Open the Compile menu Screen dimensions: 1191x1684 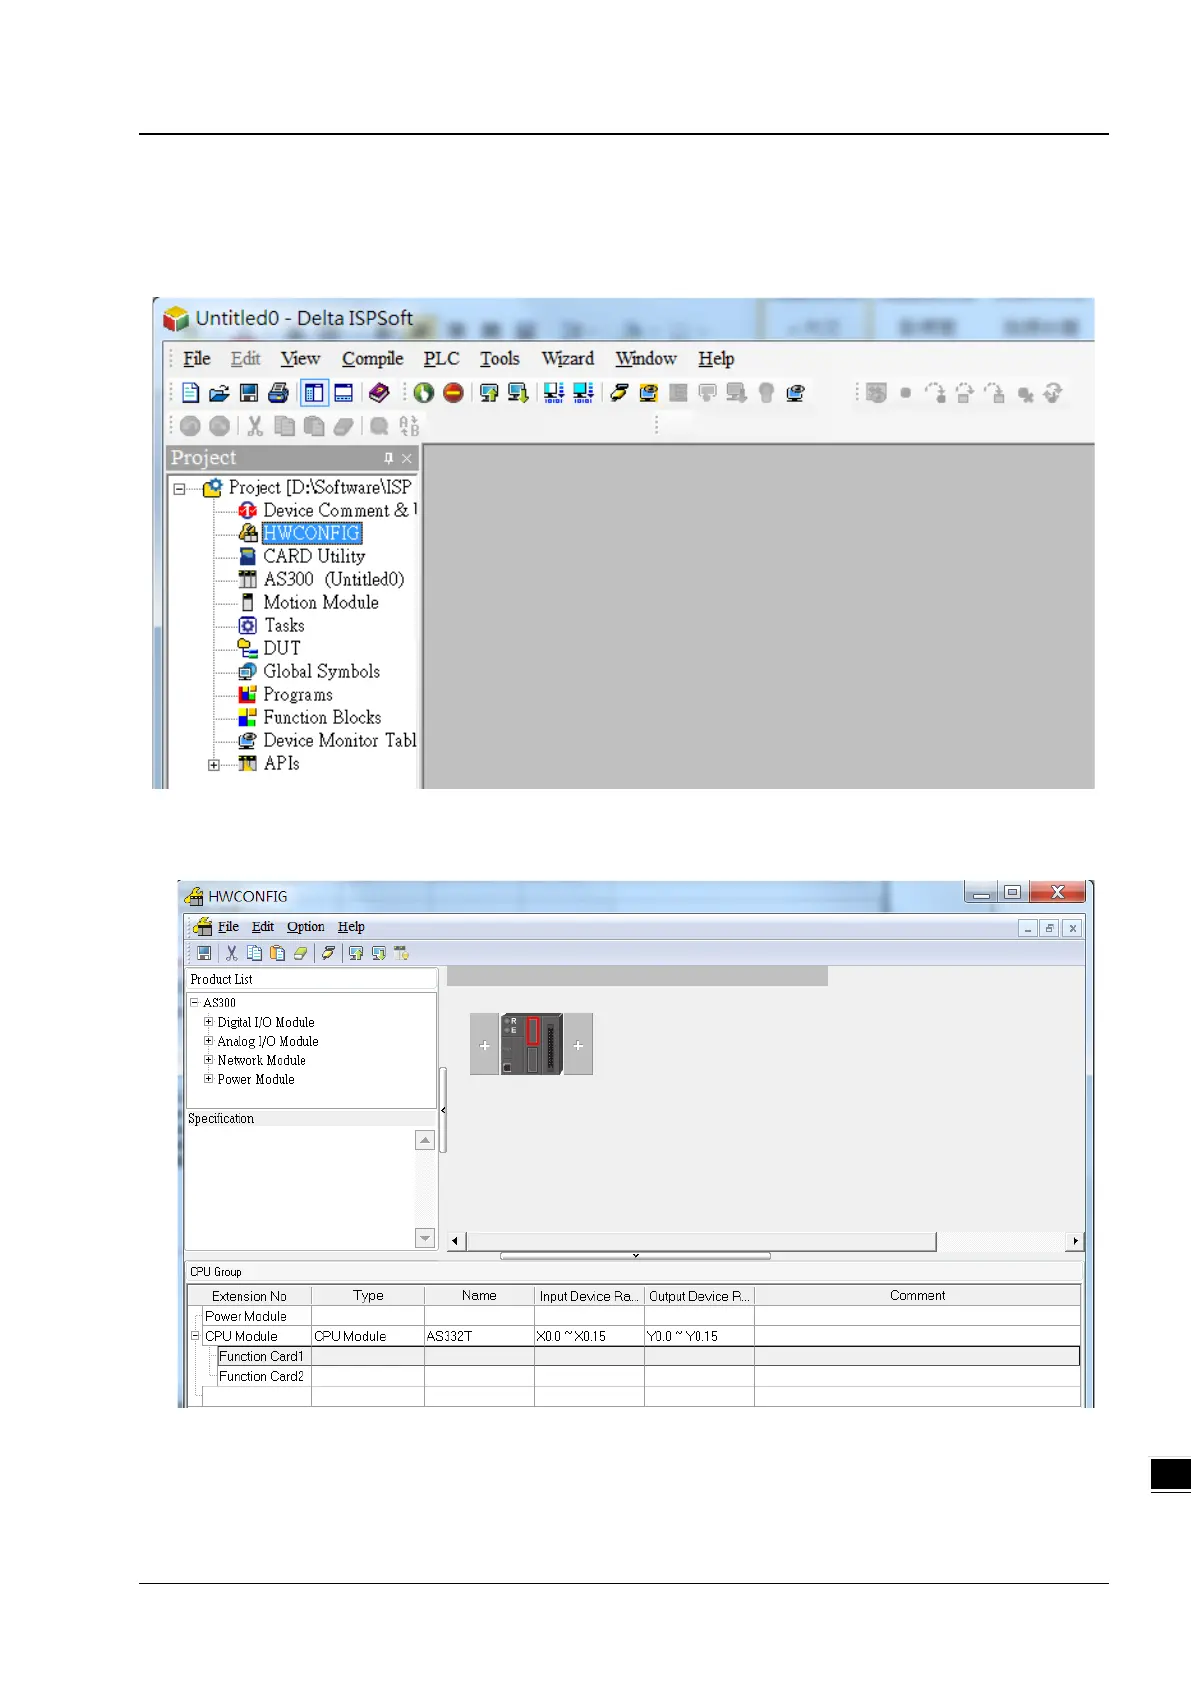tap(372, 358)
